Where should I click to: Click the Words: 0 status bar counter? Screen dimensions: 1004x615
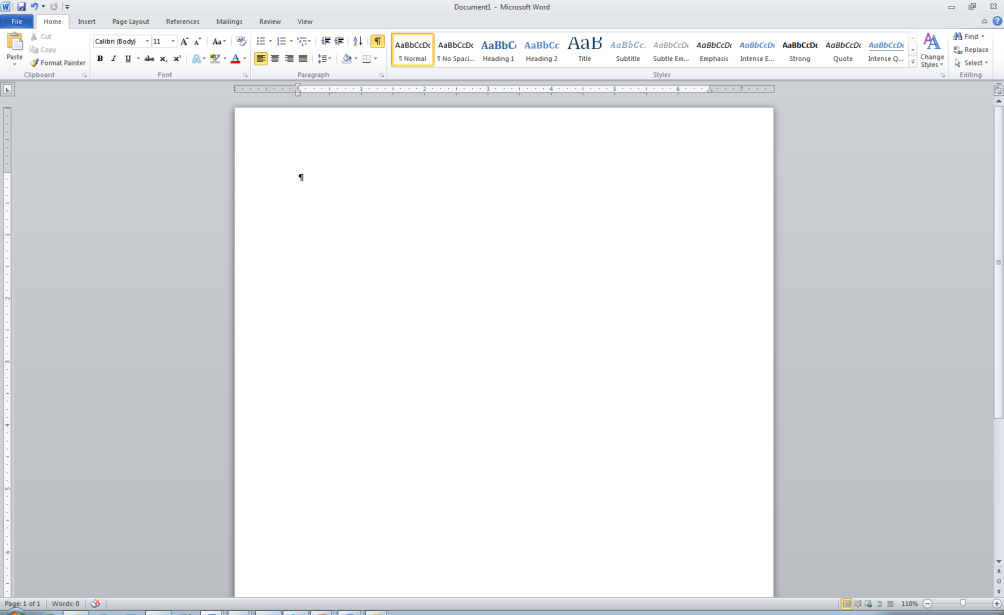coord(66,604)
